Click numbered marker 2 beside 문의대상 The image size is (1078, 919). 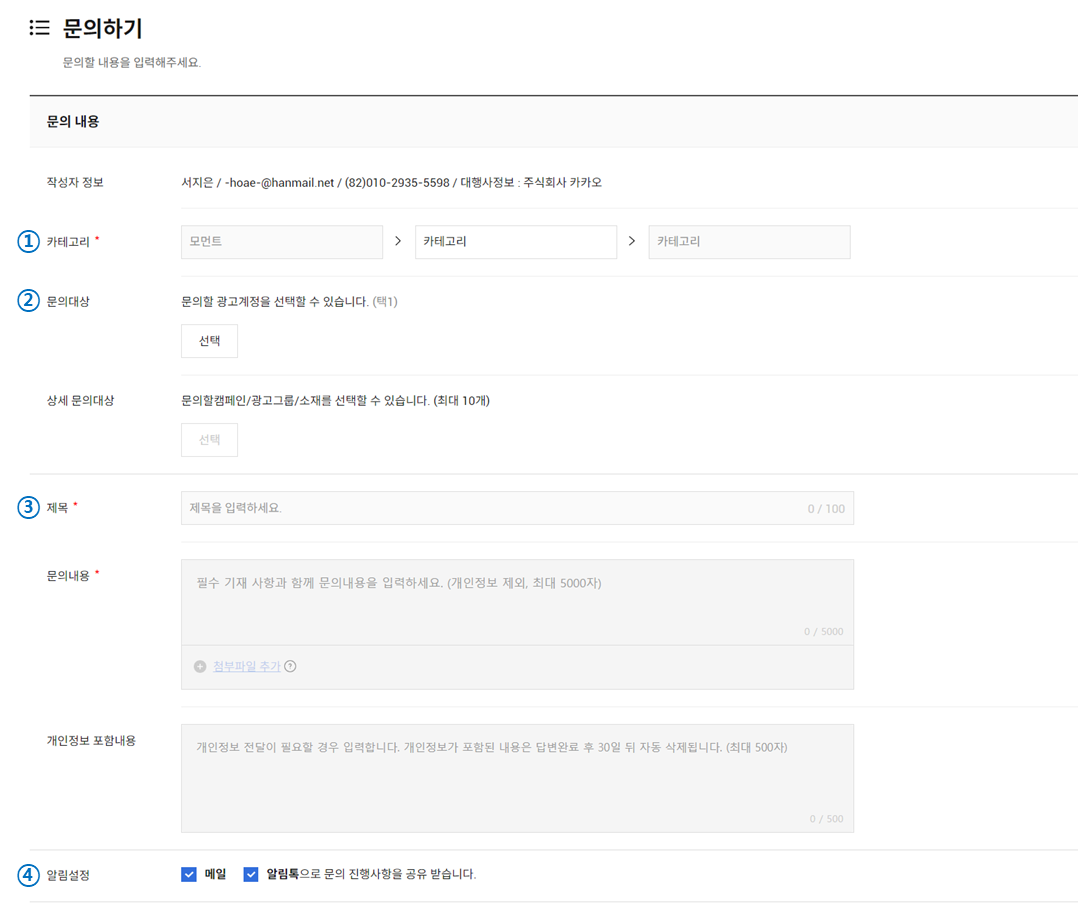[x=30, y=301]
